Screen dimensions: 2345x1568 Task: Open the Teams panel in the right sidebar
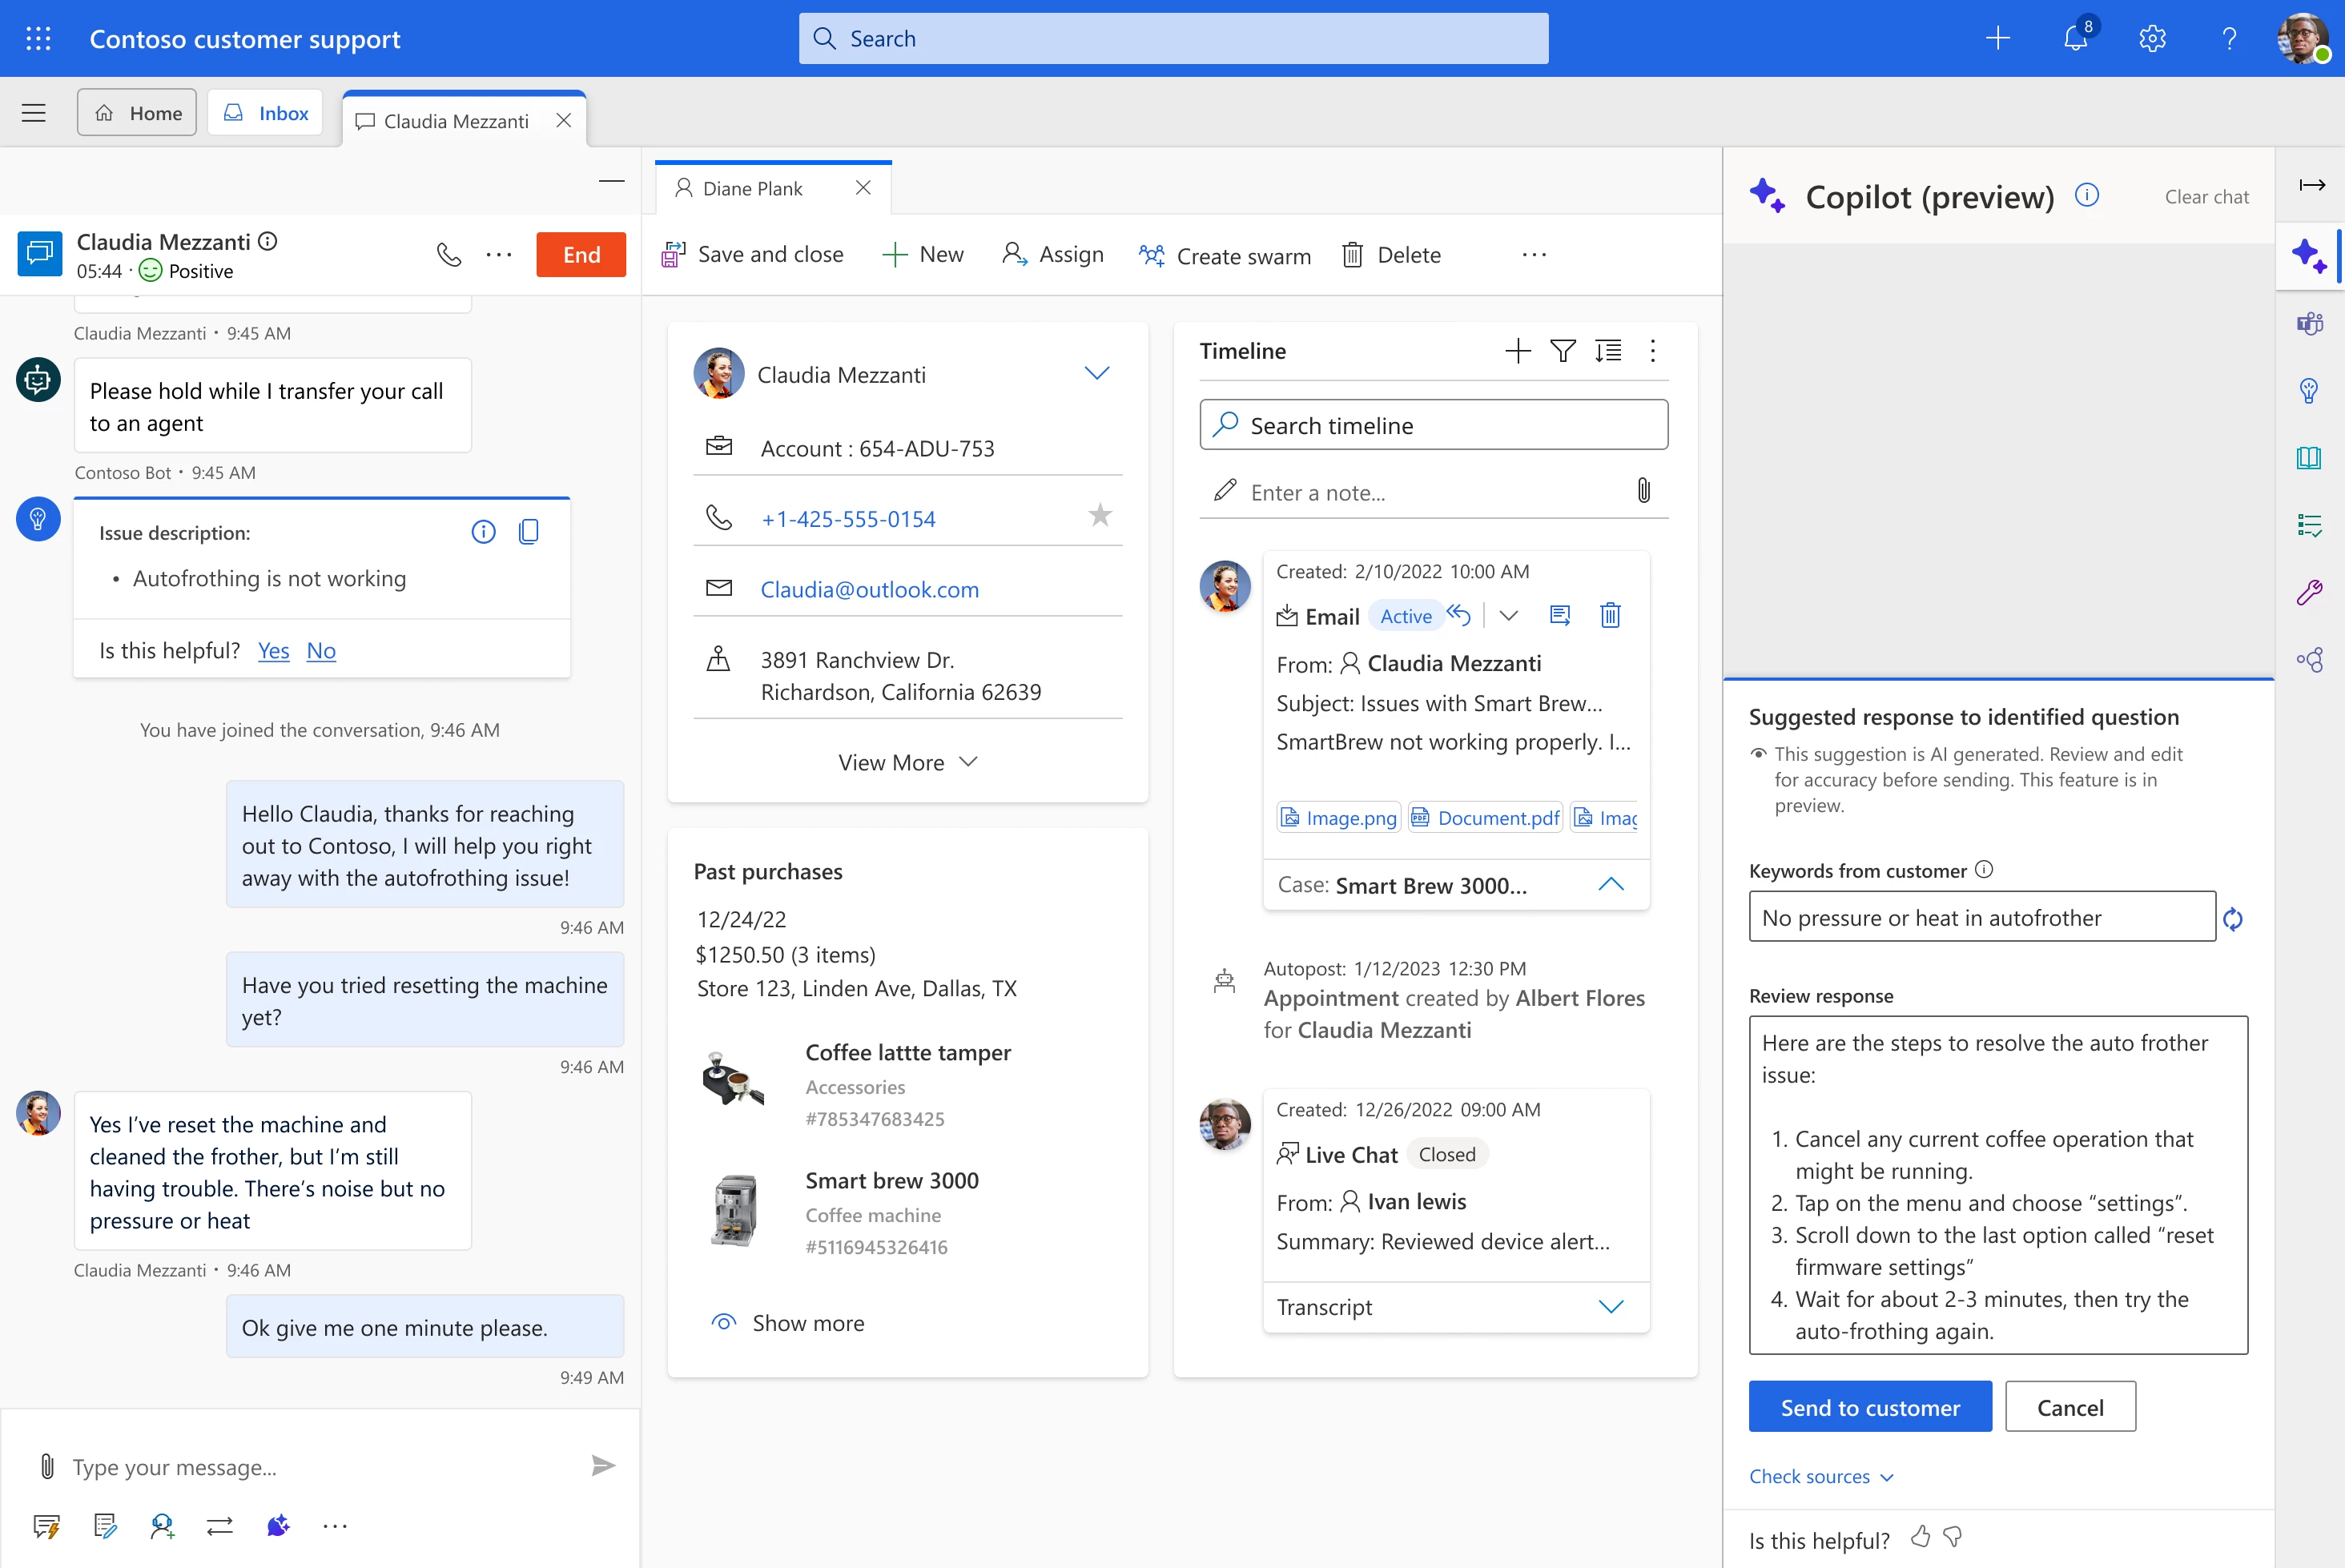2311,323
